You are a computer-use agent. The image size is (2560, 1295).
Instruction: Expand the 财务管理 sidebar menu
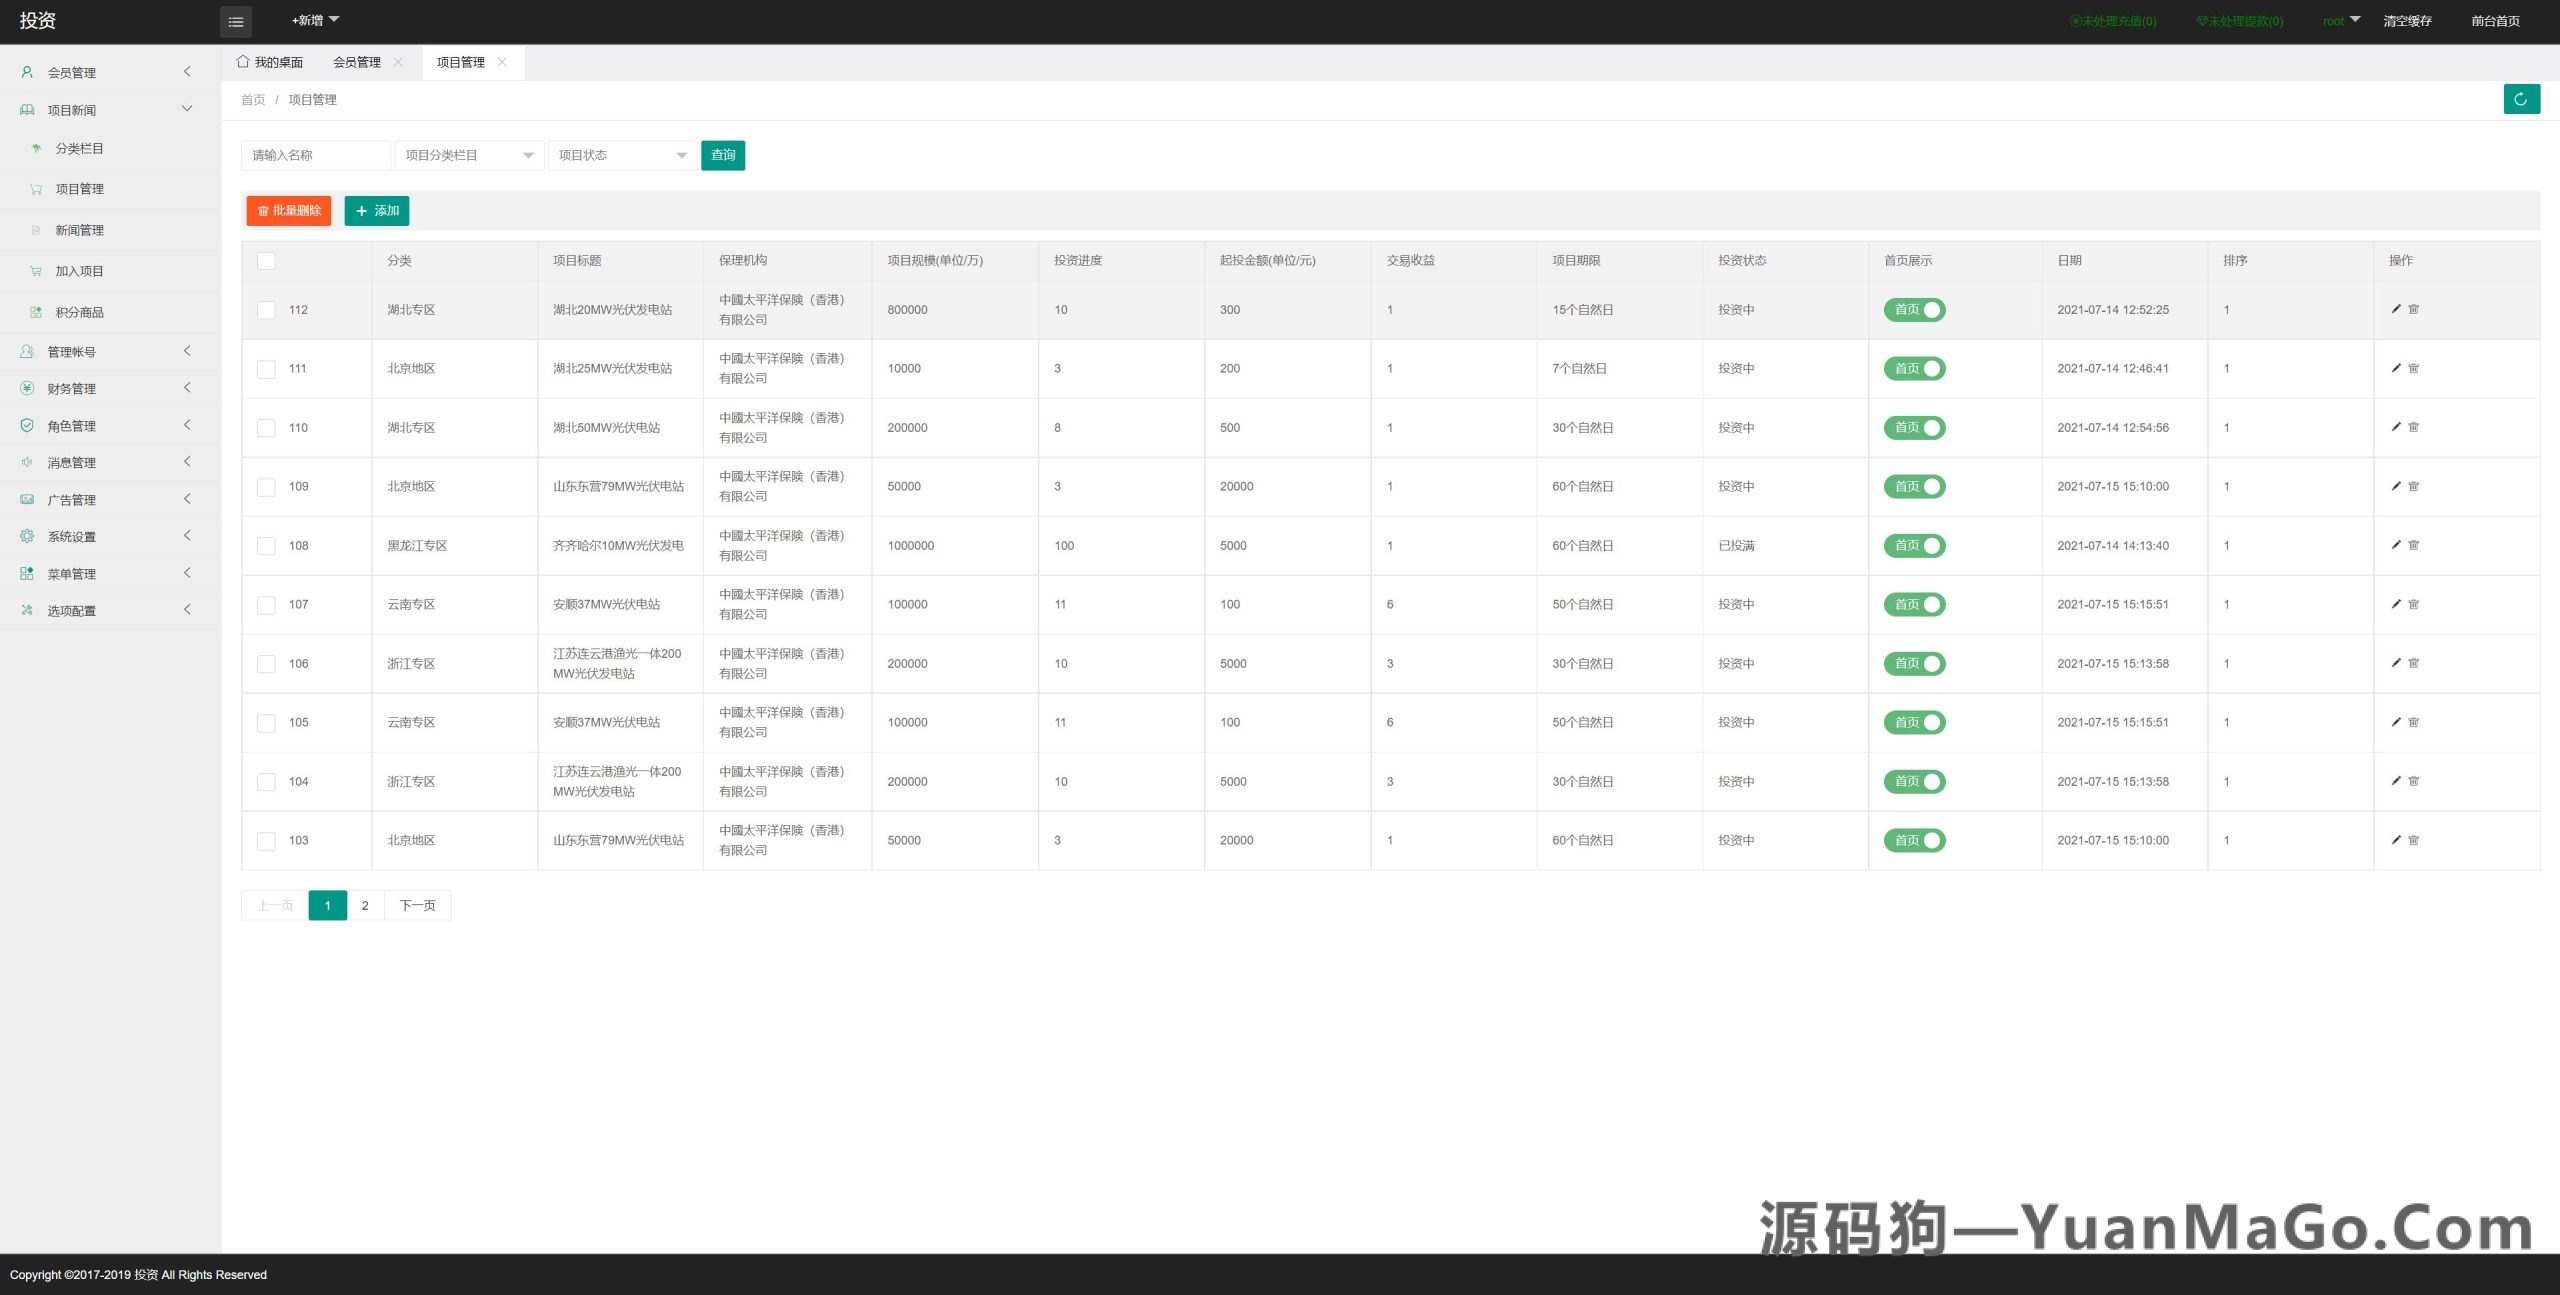(71, 389)
